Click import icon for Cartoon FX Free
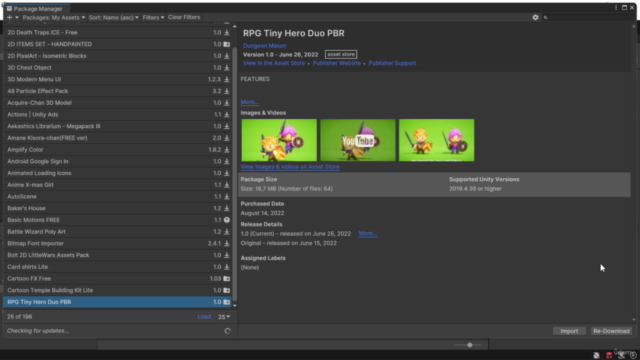The width and height of the screenshot is (640, 360). click(227, 278)
